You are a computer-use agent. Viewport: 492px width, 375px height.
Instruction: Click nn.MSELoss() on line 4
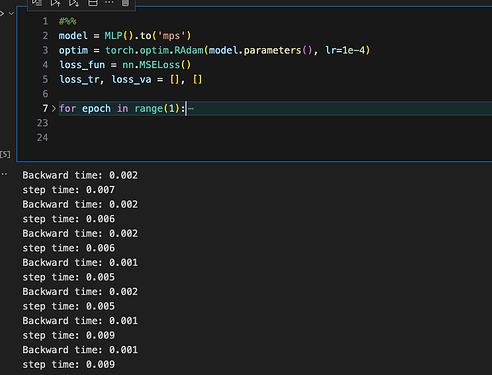[156, 65]
